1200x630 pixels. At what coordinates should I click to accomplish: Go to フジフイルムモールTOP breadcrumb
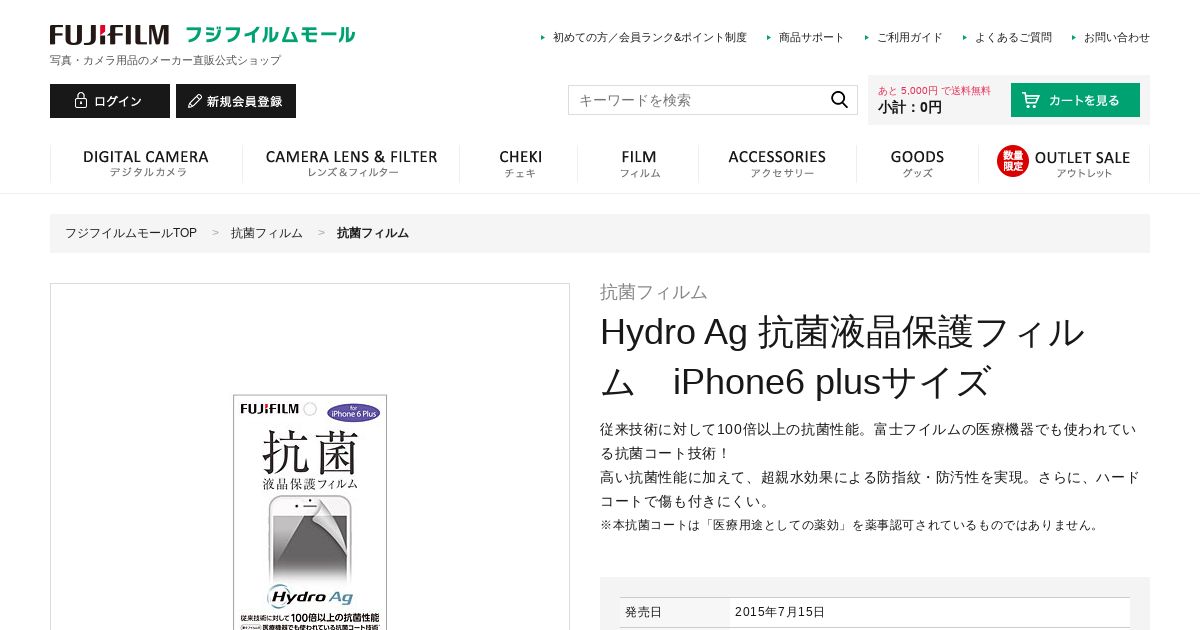pos(131,233)
